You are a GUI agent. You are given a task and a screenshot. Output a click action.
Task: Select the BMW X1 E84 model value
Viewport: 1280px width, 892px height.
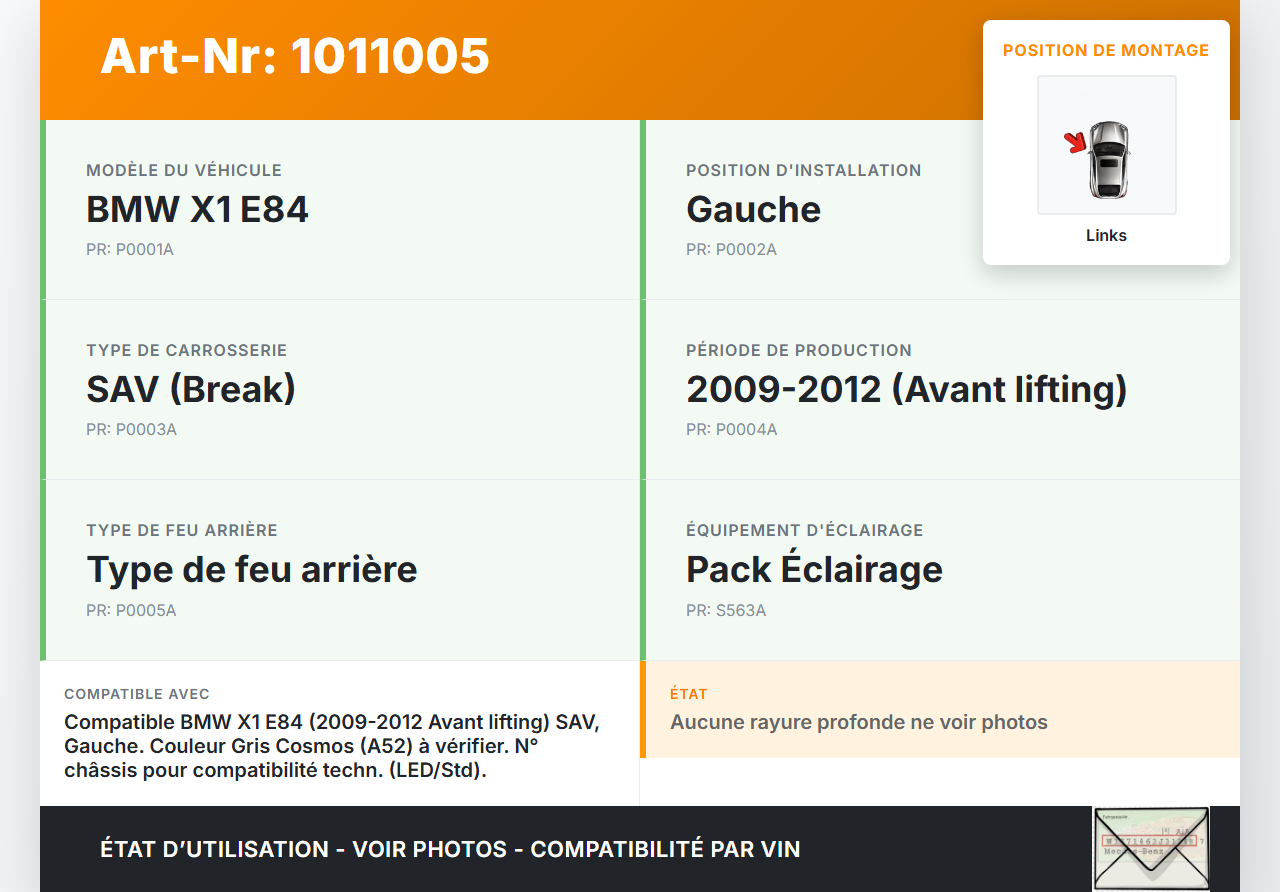click(x=197, y=210)
